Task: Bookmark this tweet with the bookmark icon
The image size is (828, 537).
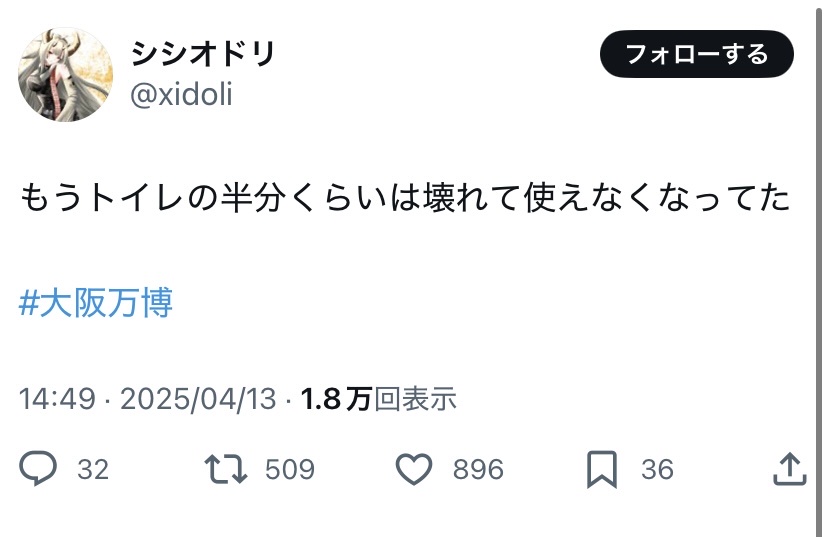Action: [601, 469]
